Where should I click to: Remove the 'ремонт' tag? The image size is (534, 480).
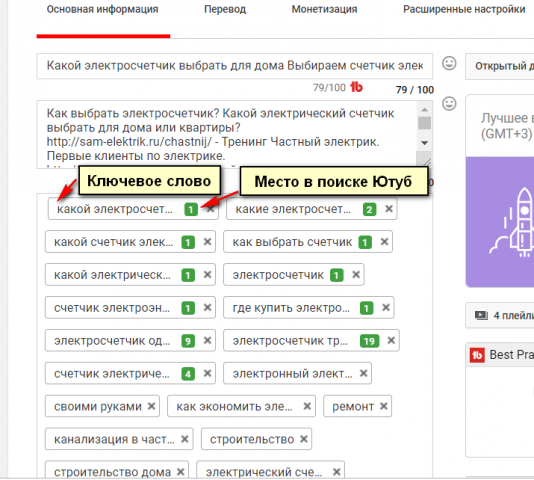coord(384,406)
